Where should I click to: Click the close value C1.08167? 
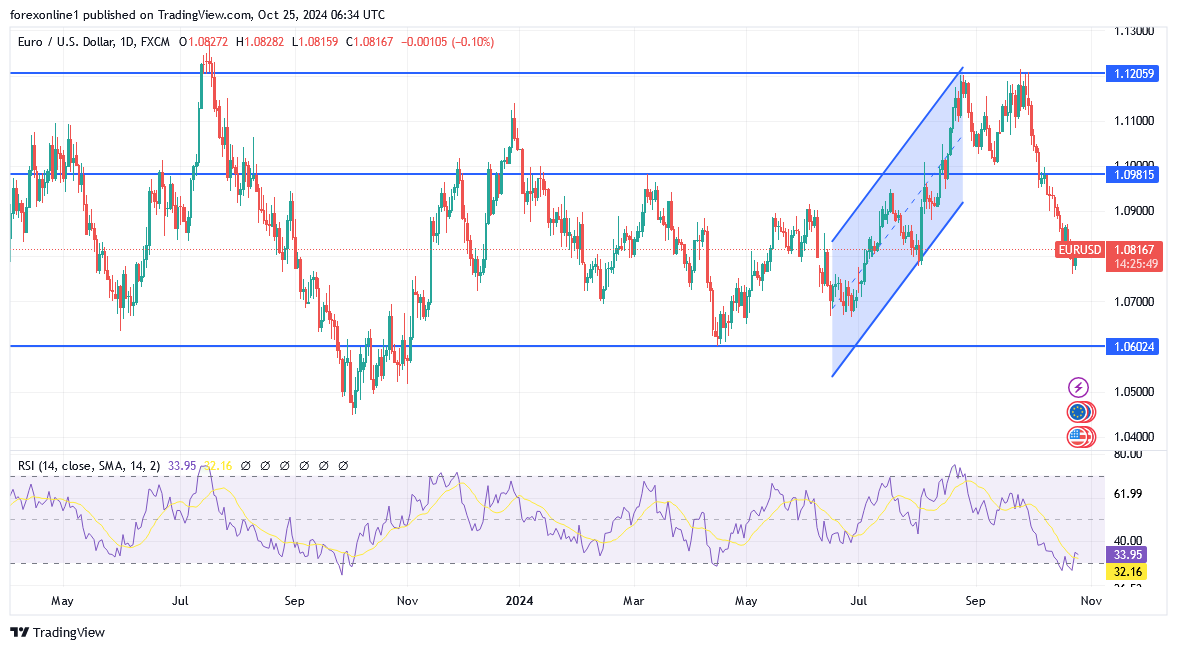[369, 42]
